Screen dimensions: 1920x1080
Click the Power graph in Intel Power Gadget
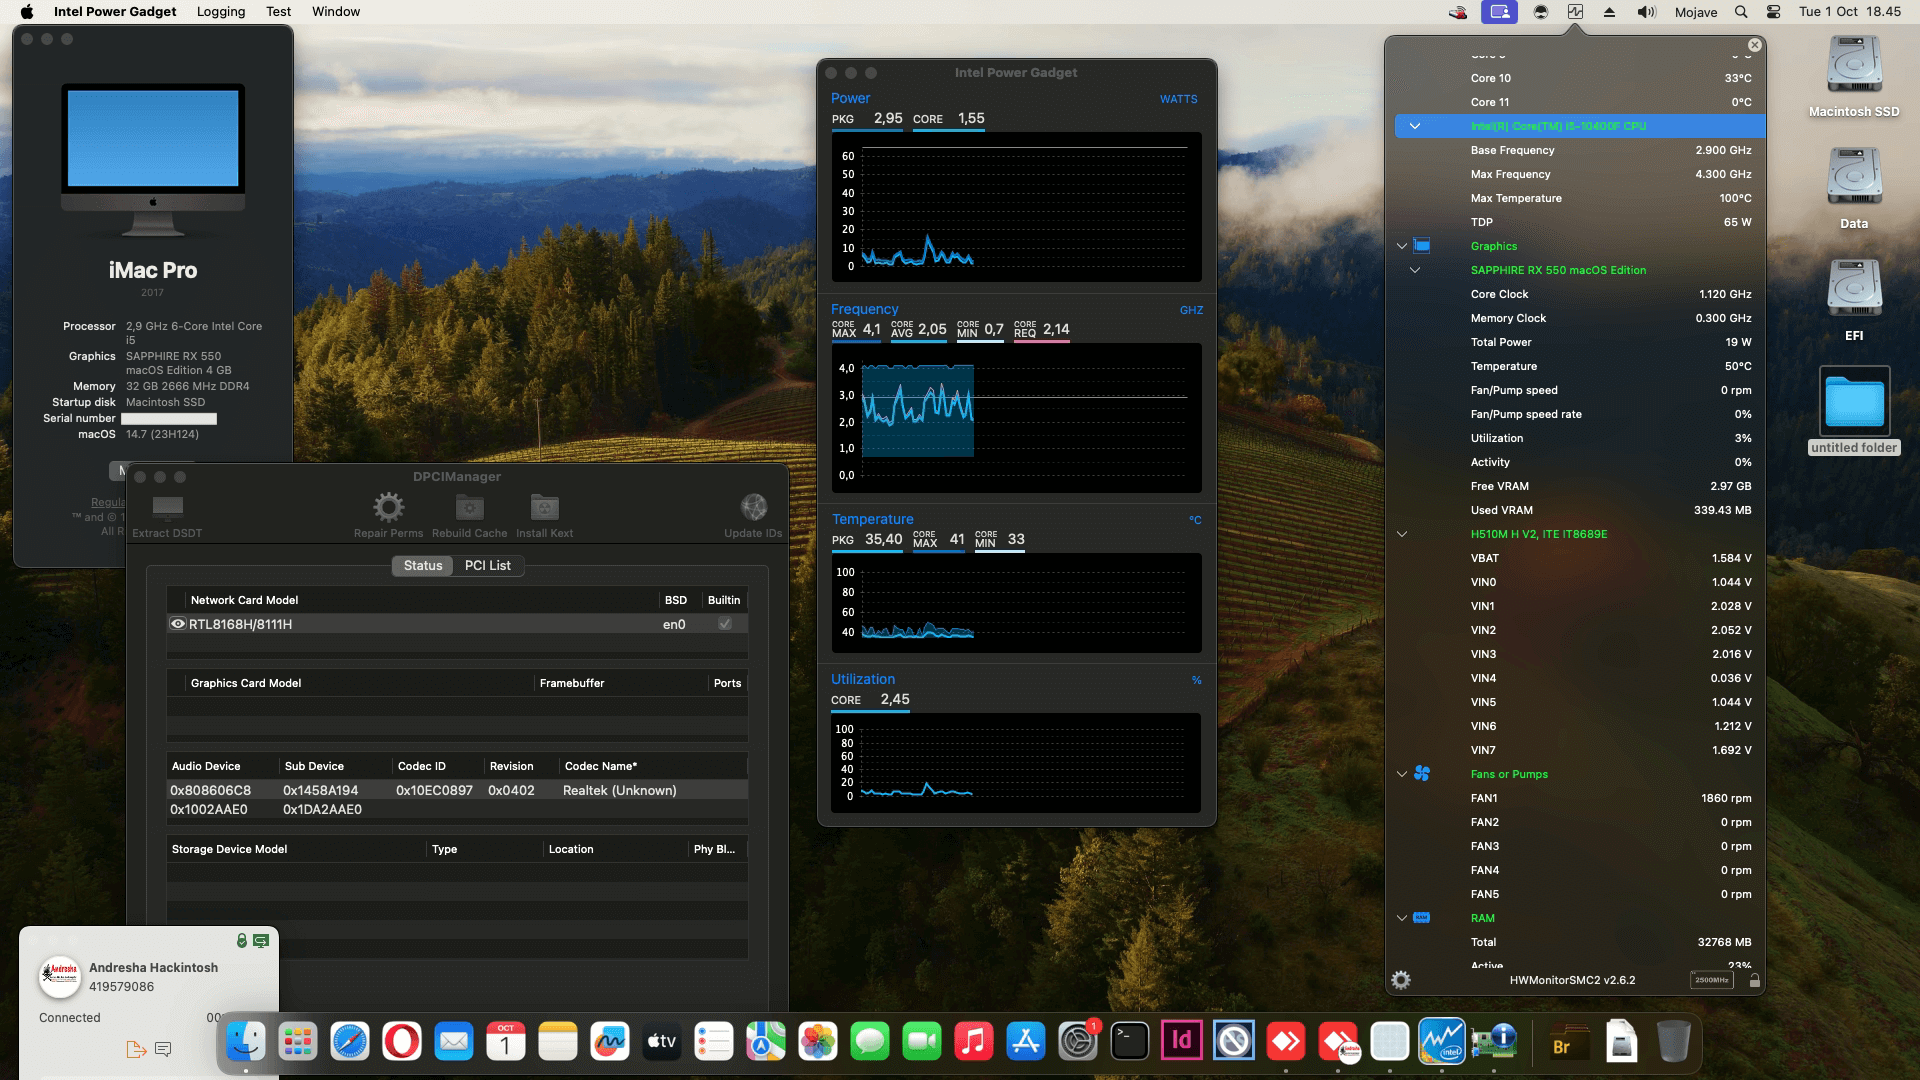1016,207
